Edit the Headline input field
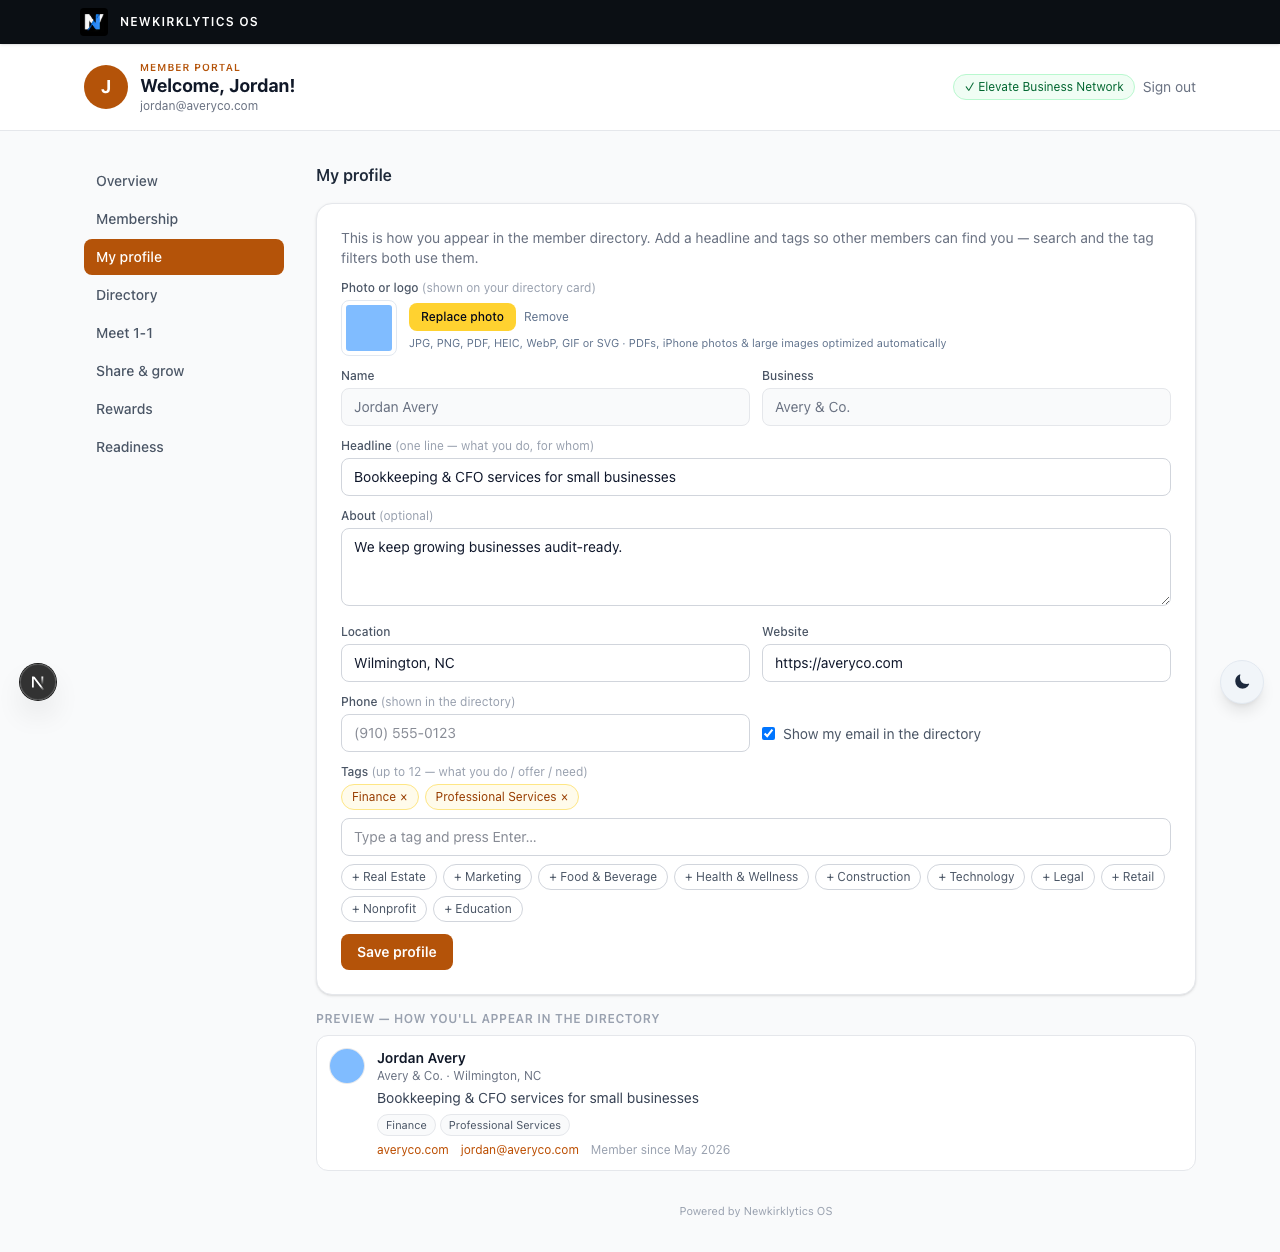Viewport: 1280px width, 1252px height. tap(756, 477)
